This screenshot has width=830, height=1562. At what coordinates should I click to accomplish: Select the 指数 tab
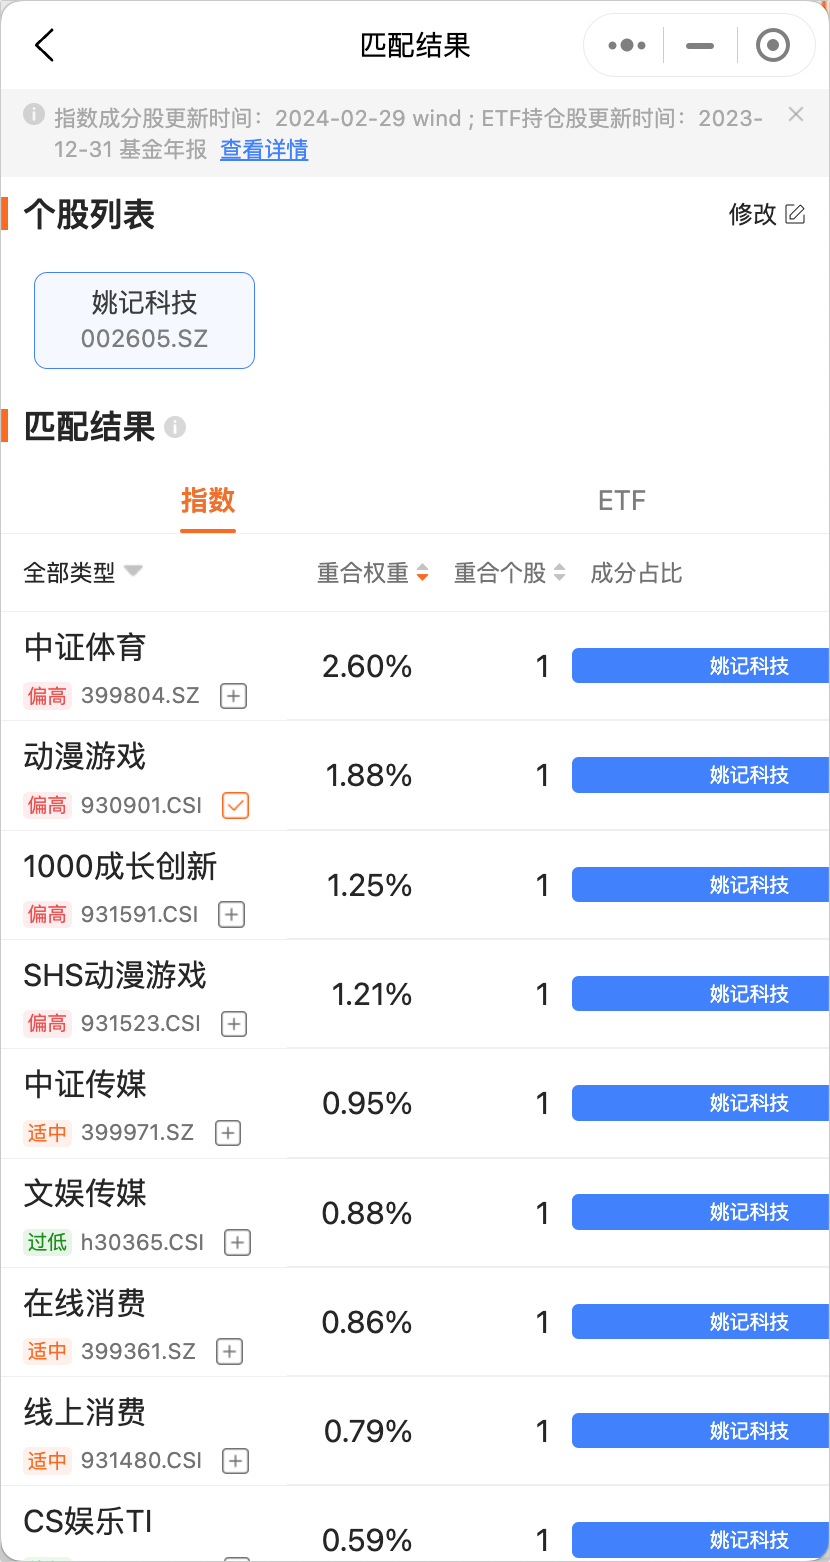pyautogui.click(x=208, y=500)
